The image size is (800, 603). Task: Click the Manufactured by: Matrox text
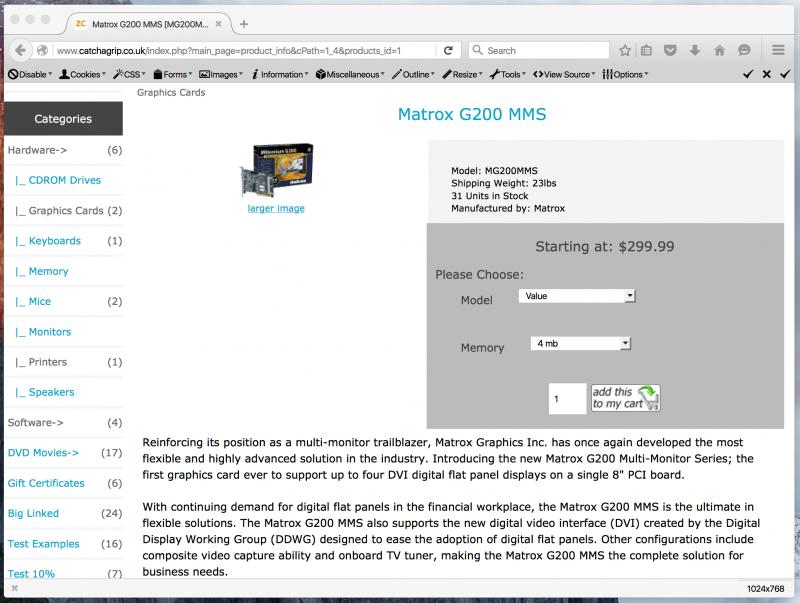click(x=508, y=208)
